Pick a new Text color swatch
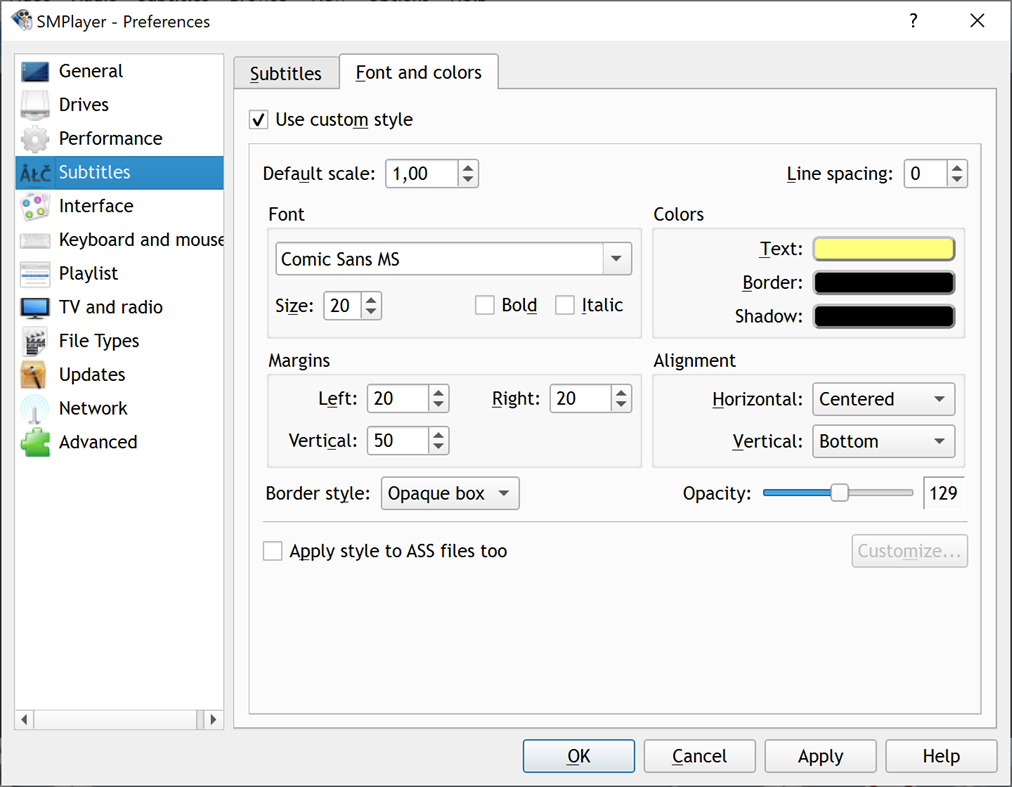1012x787 pixels. pyautogui.click(x=883, y=249)
